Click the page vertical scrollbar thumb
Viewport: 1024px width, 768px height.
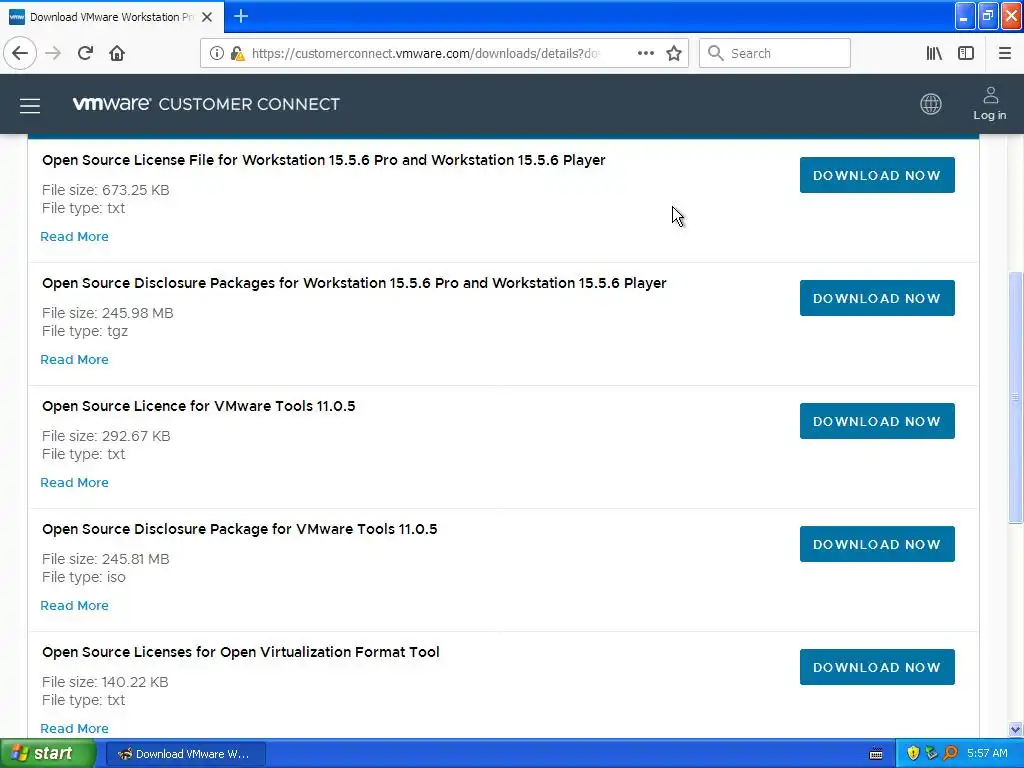1015,397
